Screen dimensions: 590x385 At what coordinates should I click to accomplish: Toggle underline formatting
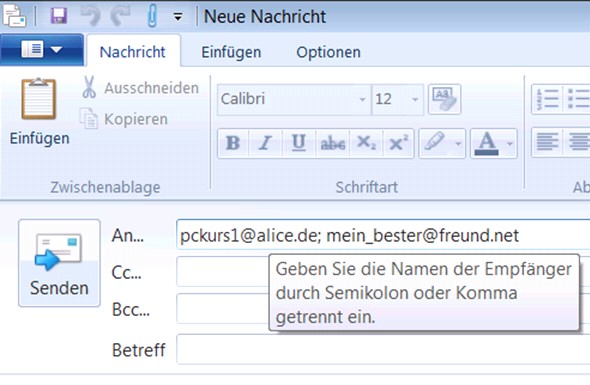tap(299, 143)
